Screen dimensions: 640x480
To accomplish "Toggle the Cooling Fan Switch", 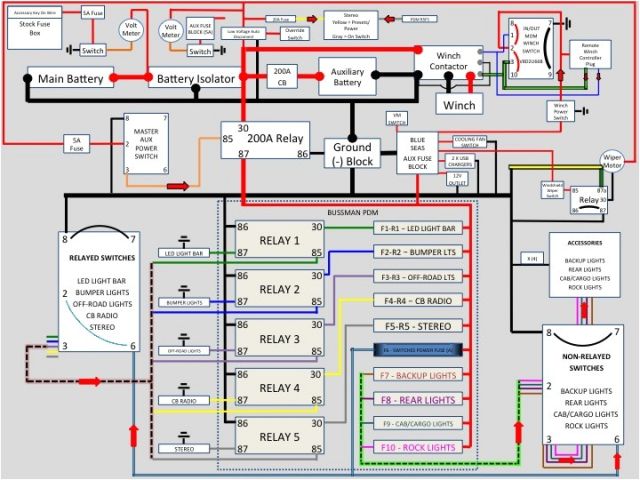I will (x=469, y=142).
